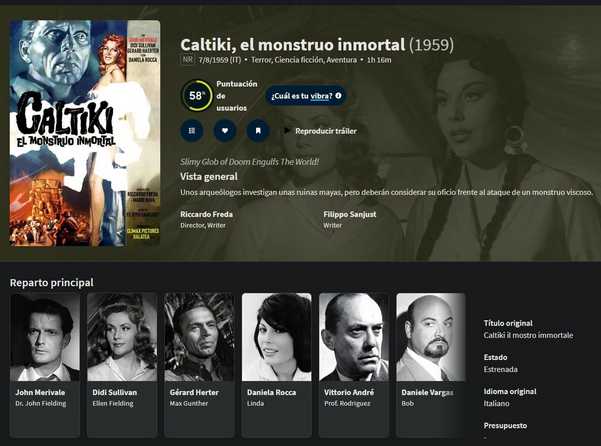This screenshot has width=601, height=446.
Task: Click the John Merivale name link
Action: [40, 392]
